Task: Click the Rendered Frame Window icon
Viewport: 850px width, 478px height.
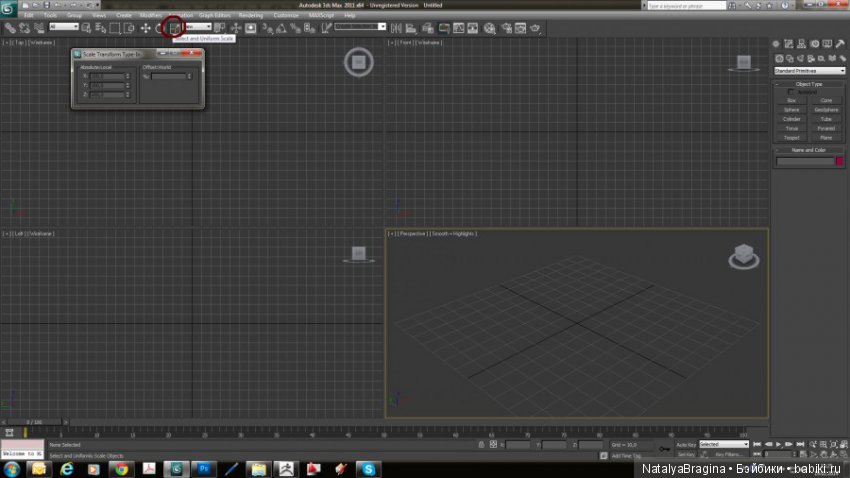Action: [x=520, y=28]
